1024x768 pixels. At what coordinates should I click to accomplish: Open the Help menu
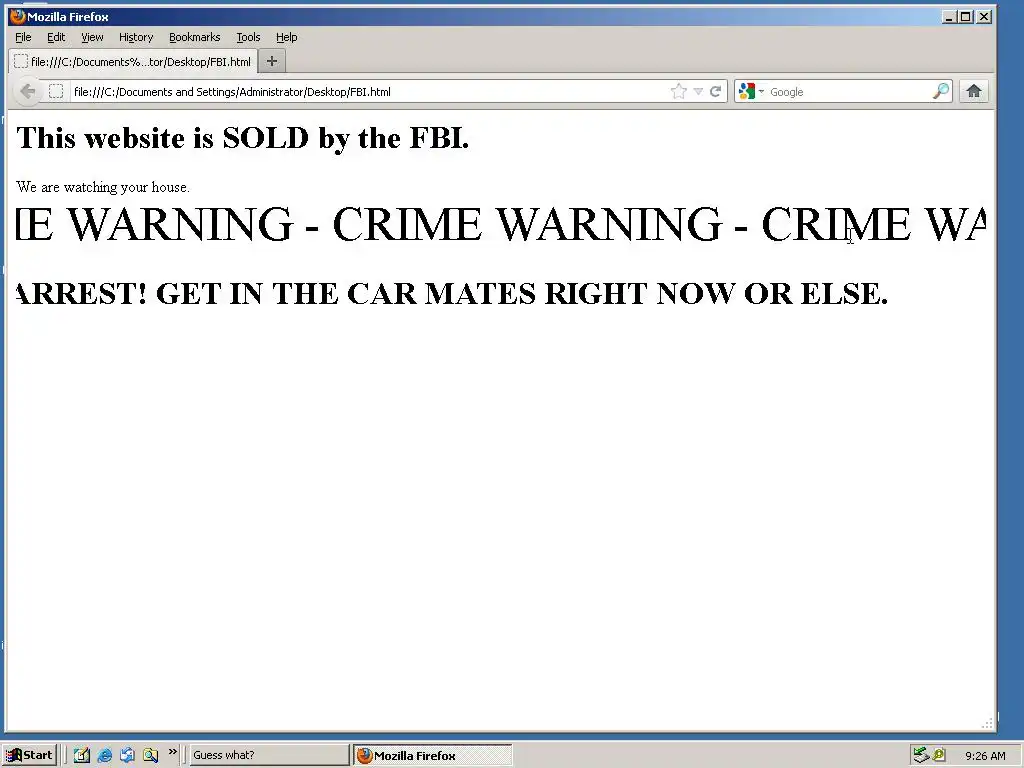pyautogui.click(x=287, y=37)
